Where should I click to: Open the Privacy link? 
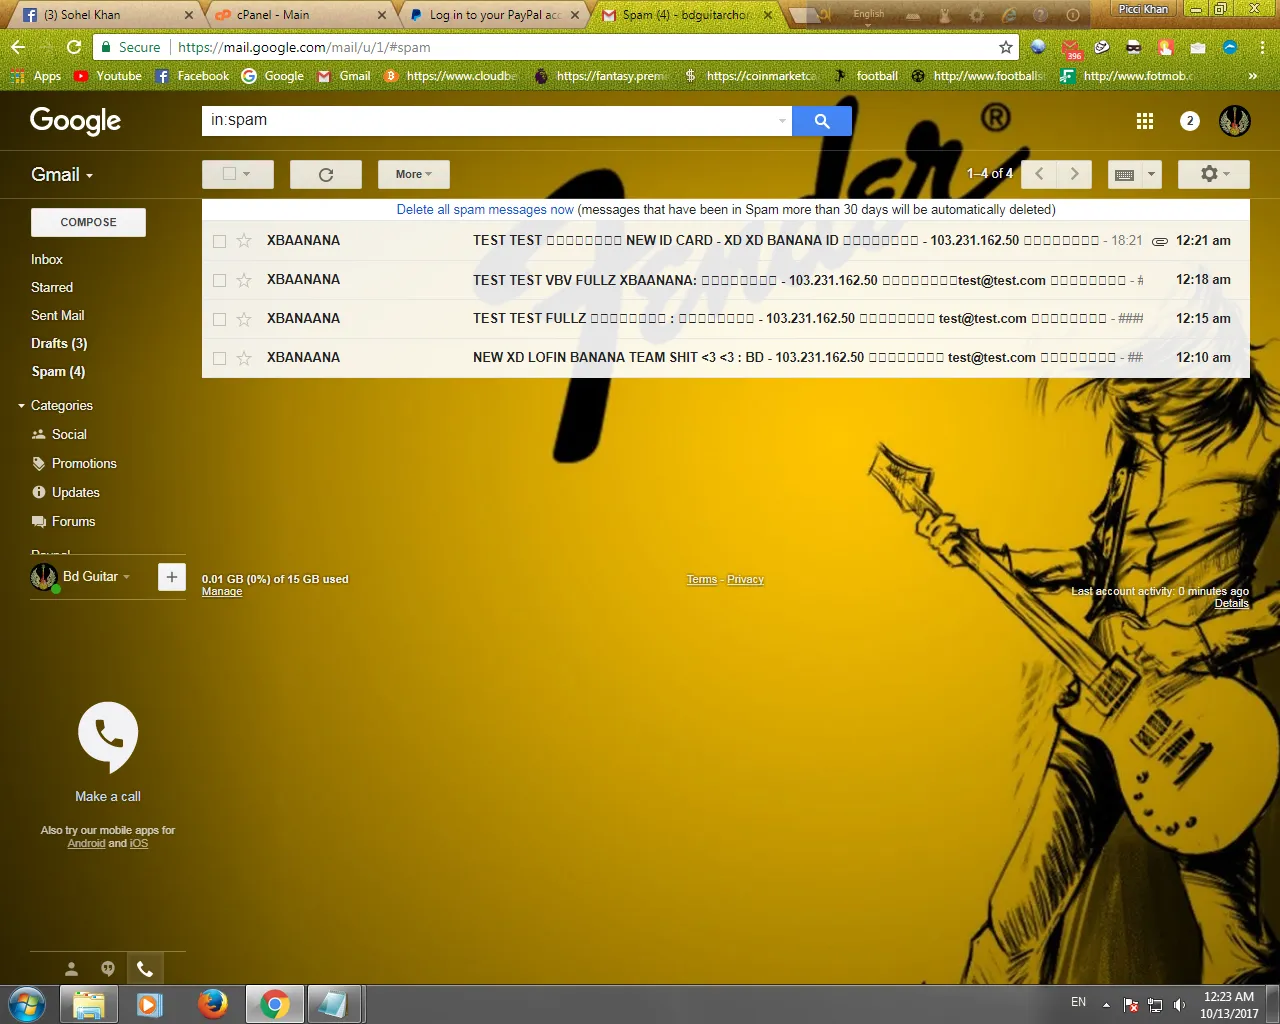[x=745, y=580]
